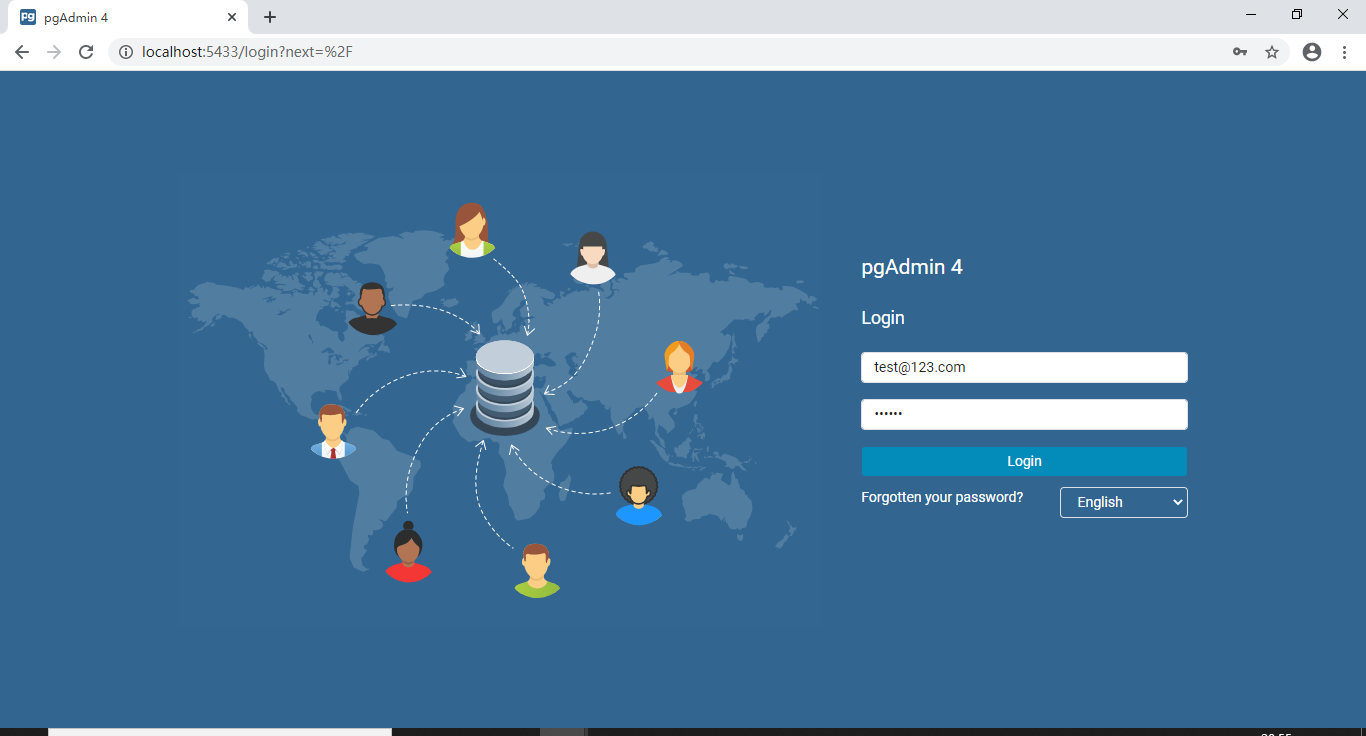
Task: Click the browser forward arrow
Action: 54,52
